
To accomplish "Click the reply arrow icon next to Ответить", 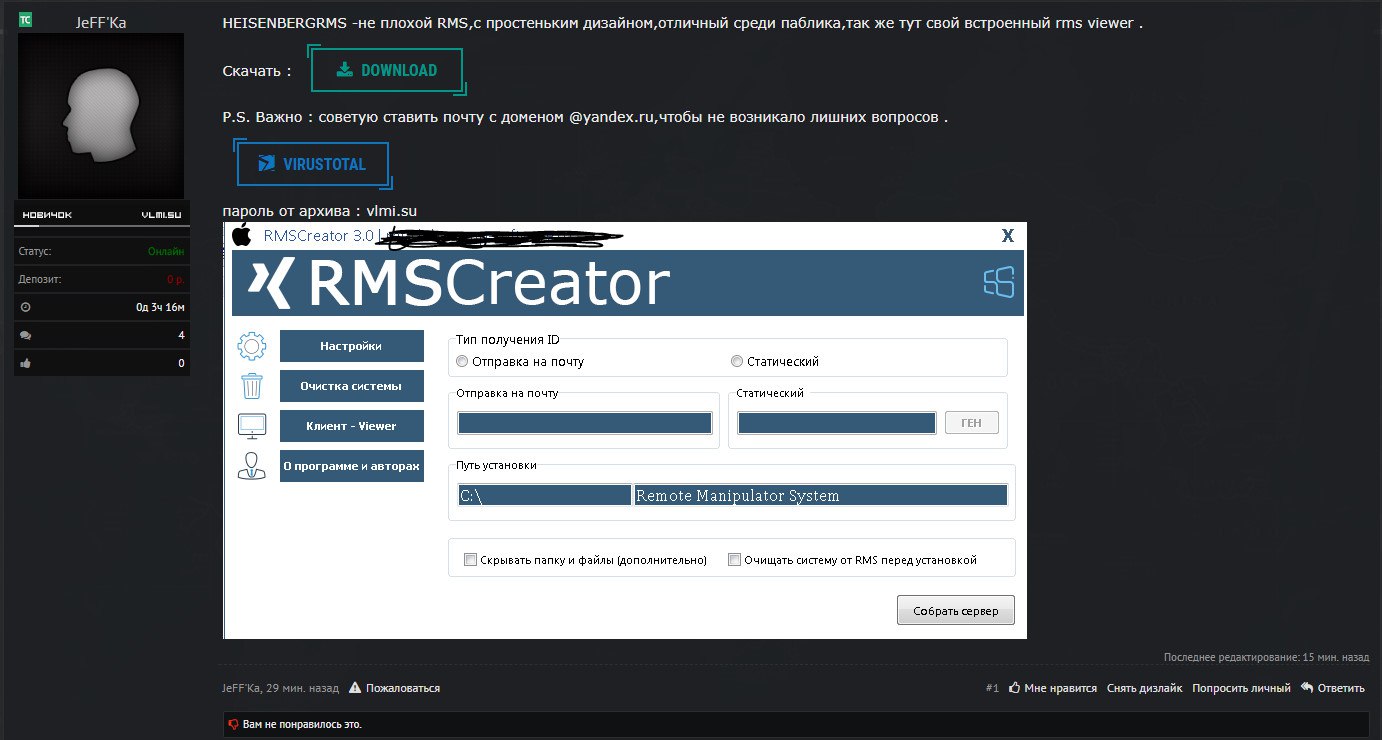I will (1307, 688).
